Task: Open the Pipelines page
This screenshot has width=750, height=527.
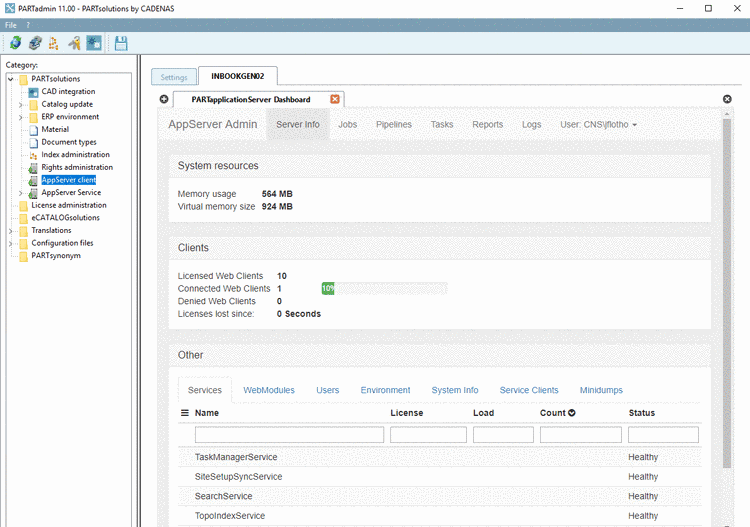Action: 394,124
